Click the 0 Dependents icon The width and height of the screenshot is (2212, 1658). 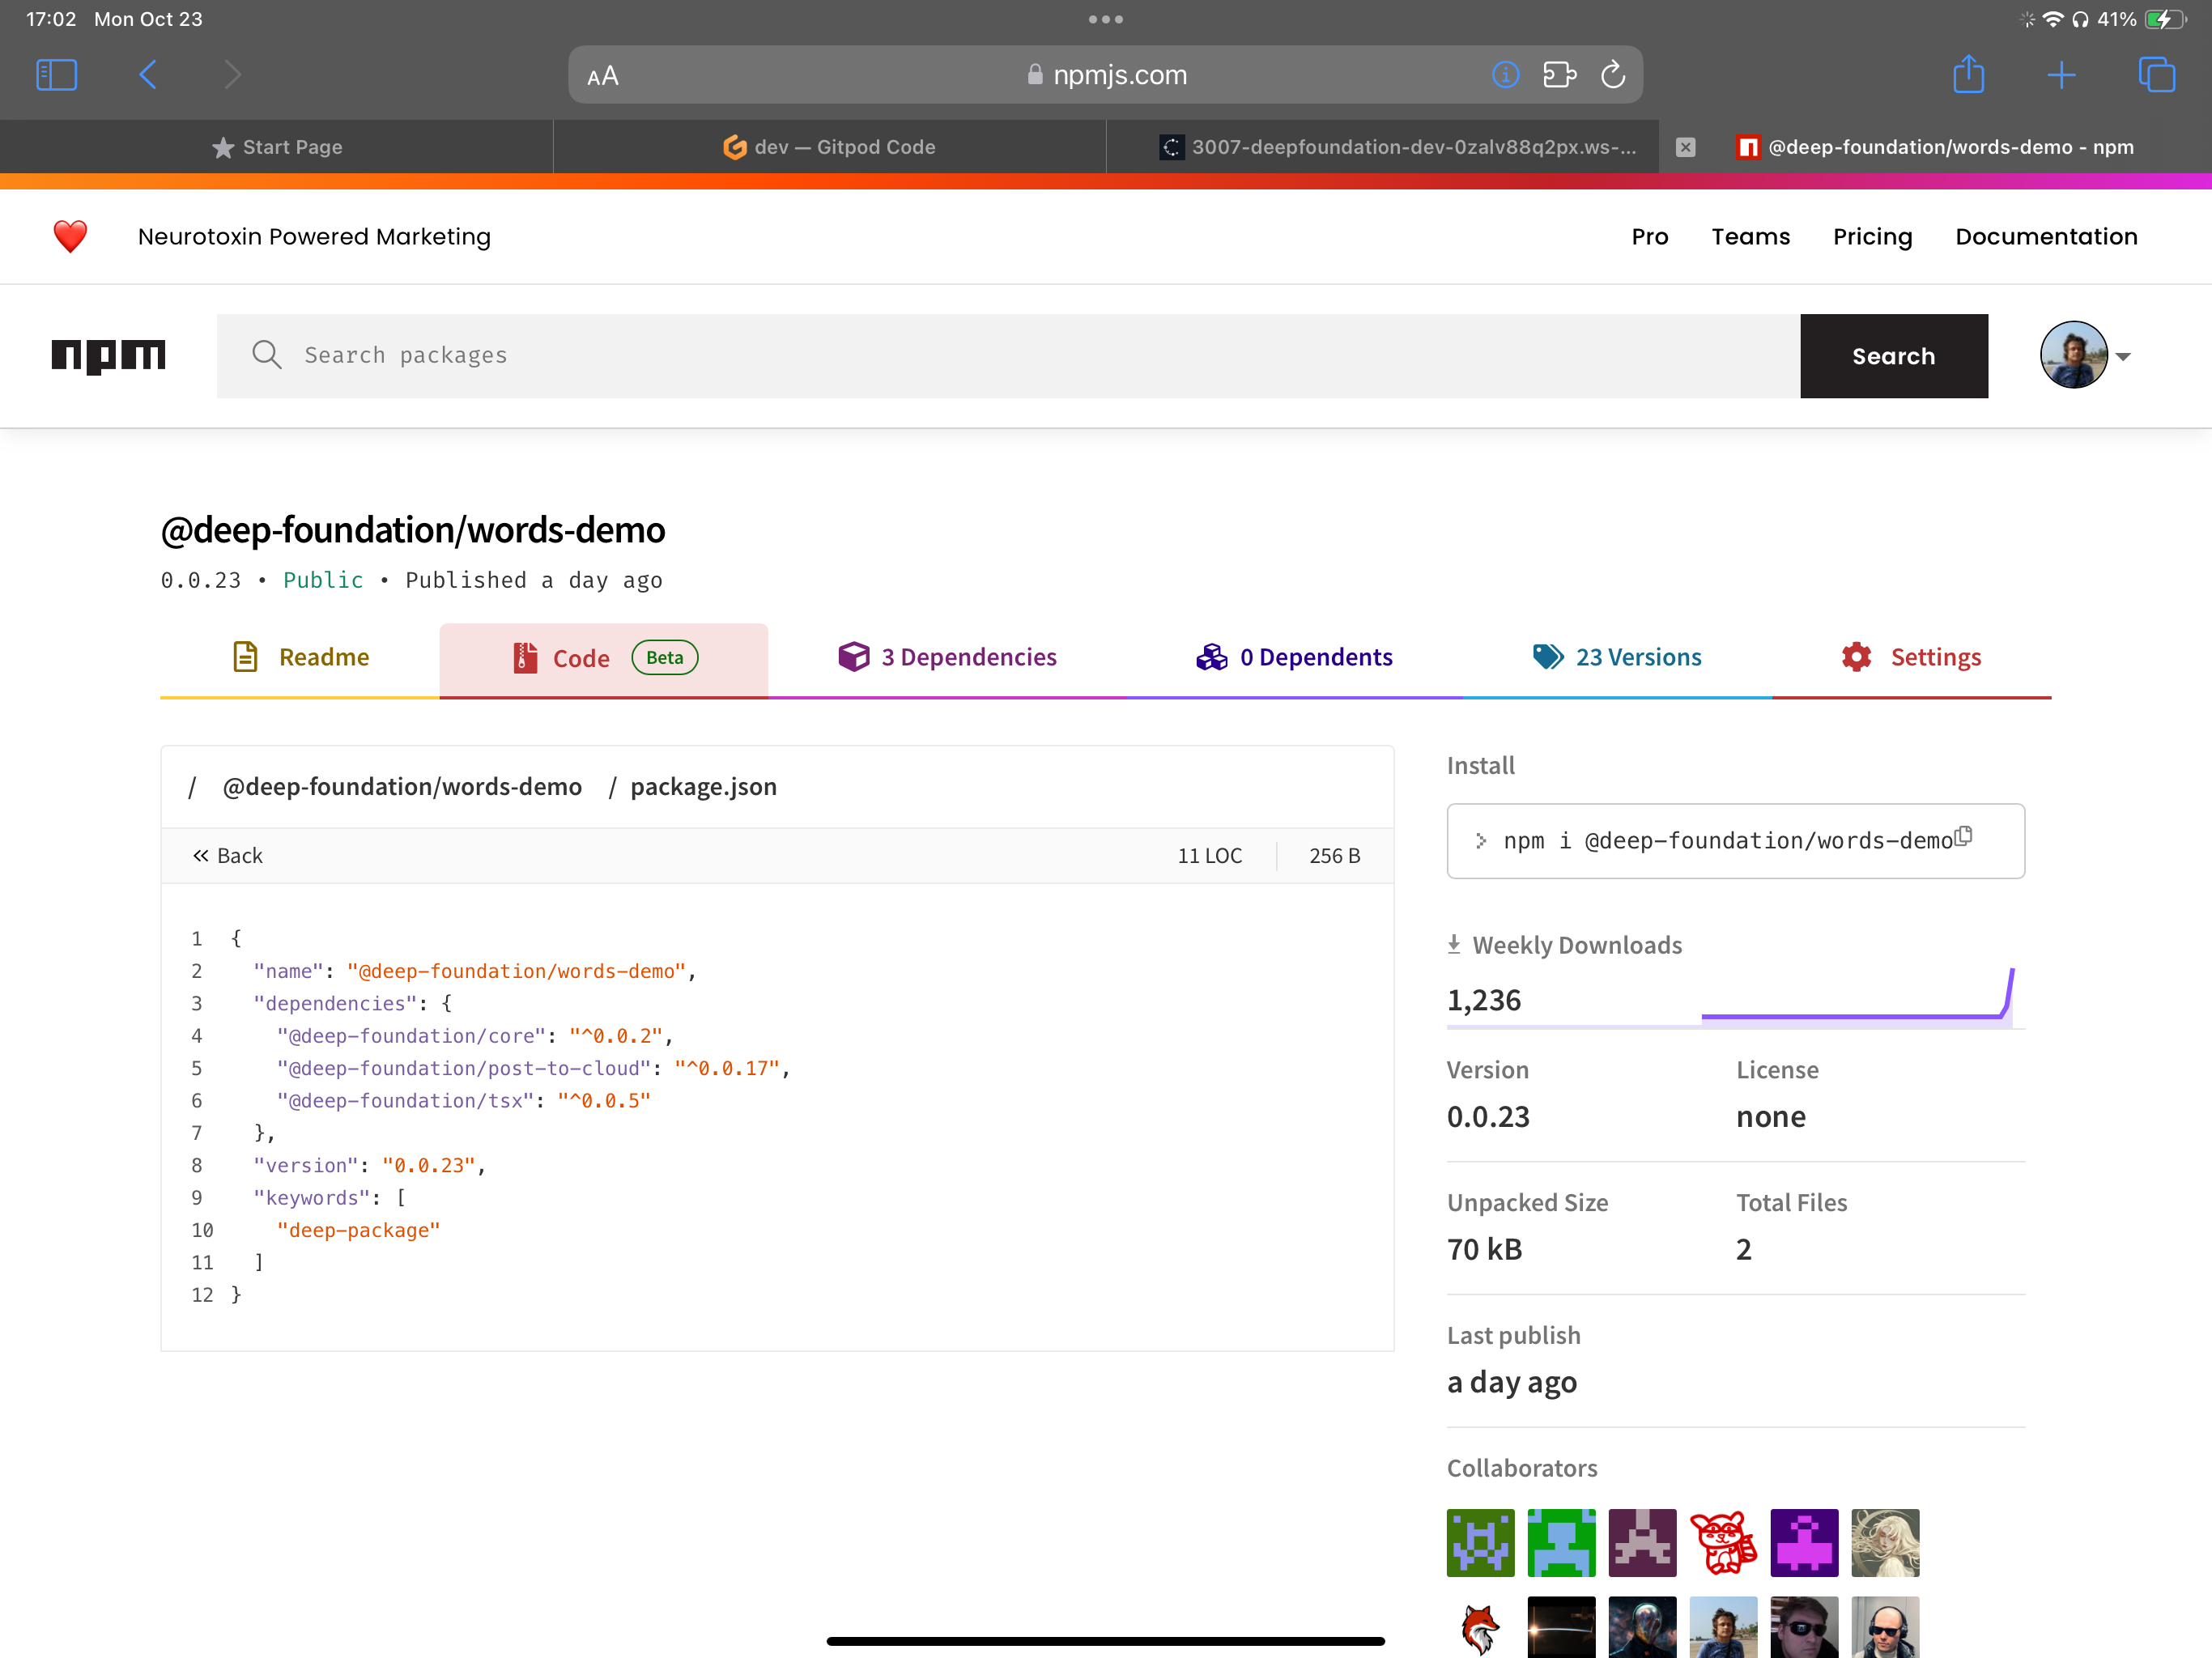(x=1211, y=657)
